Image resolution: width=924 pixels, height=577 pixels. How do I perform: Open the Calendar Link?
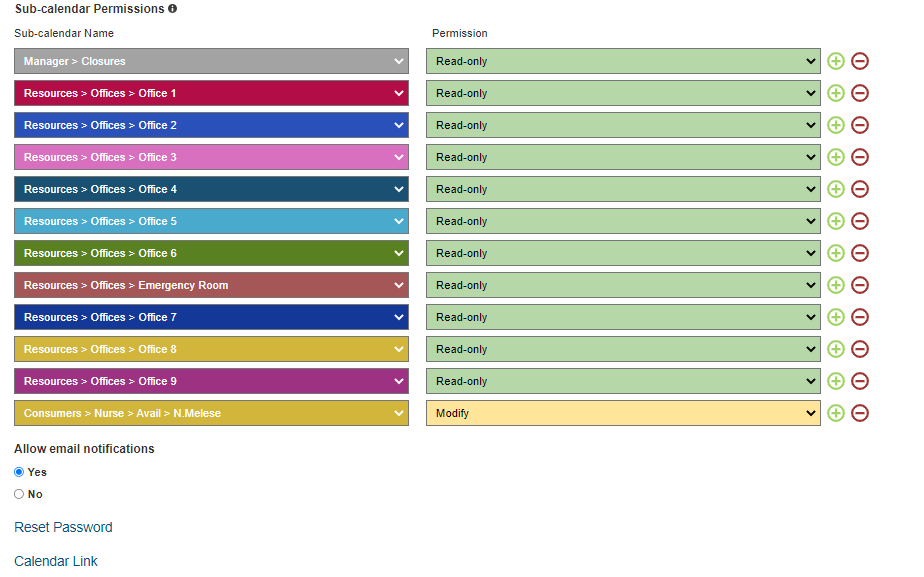click(x=56, y=561)
